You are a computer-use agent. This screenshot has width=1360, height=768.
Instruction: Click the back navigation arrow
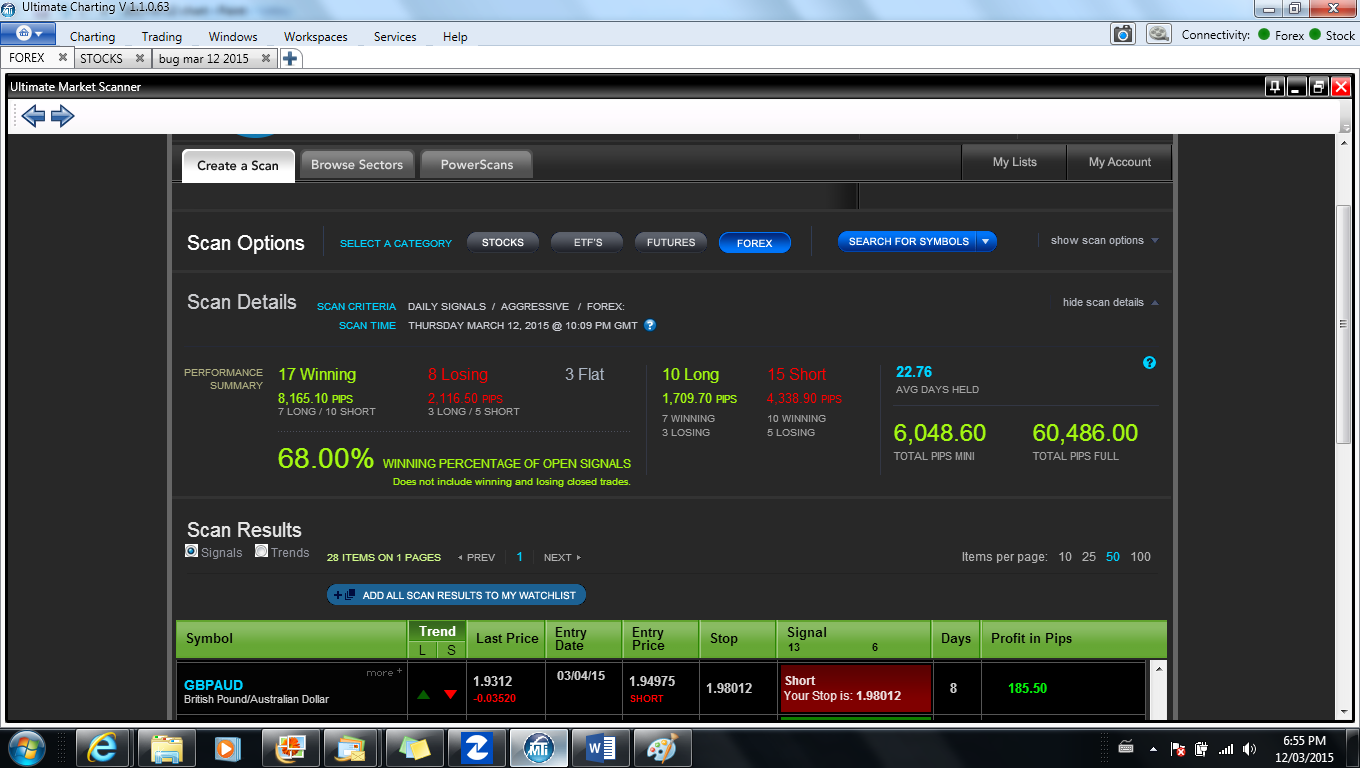[34, 116]
